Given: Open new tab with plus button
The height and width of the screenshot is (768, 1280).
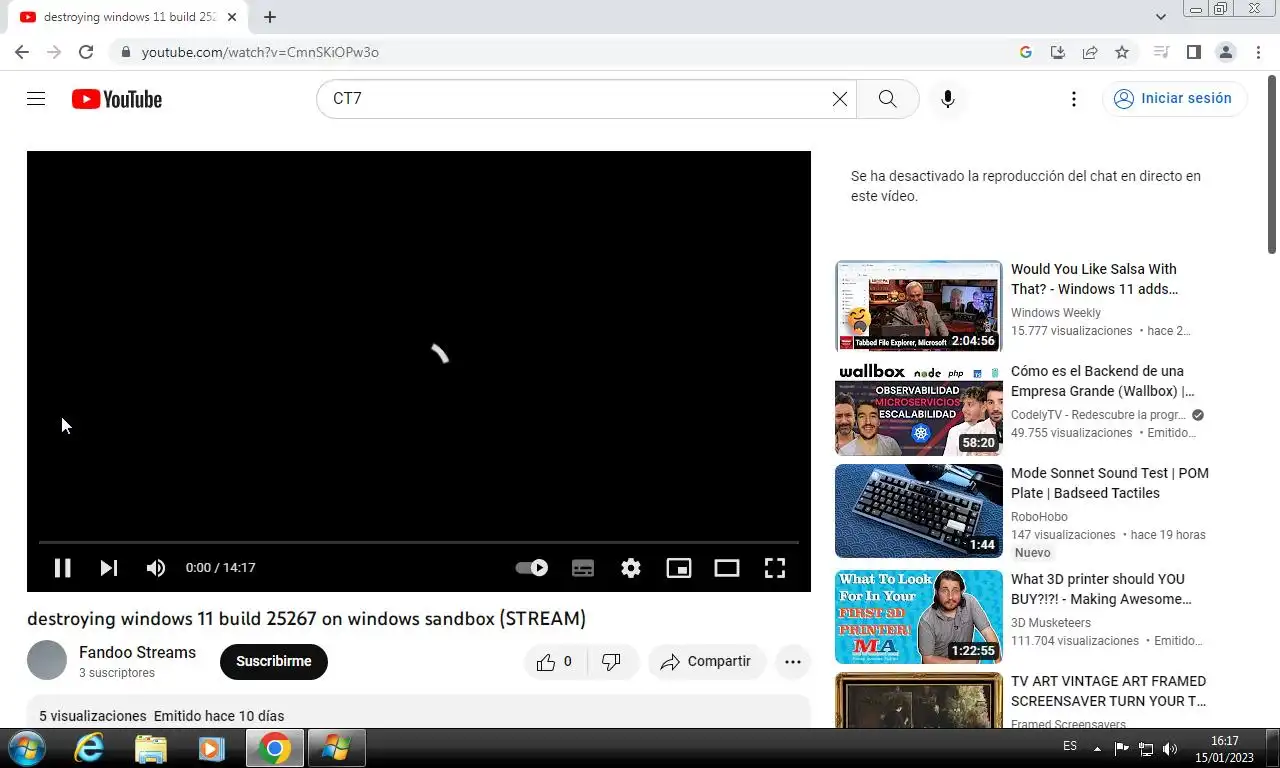Looking at the screenshot, I should (x=270, y=17).
